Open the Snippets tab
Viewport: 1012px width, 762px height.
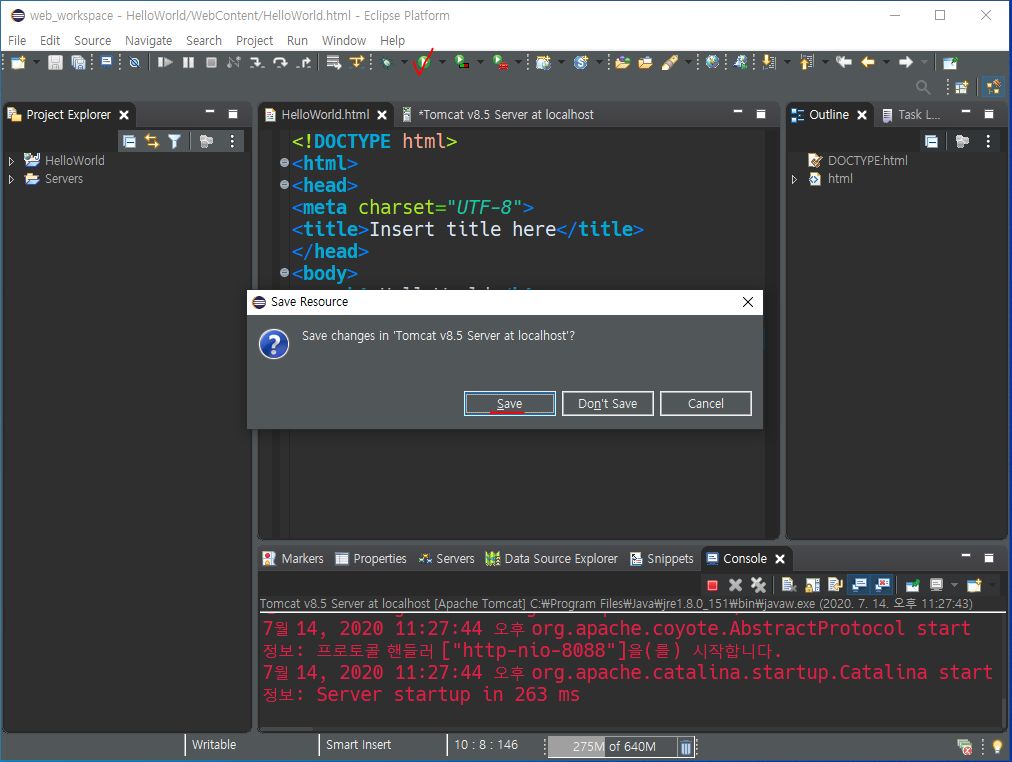[662, 559]
